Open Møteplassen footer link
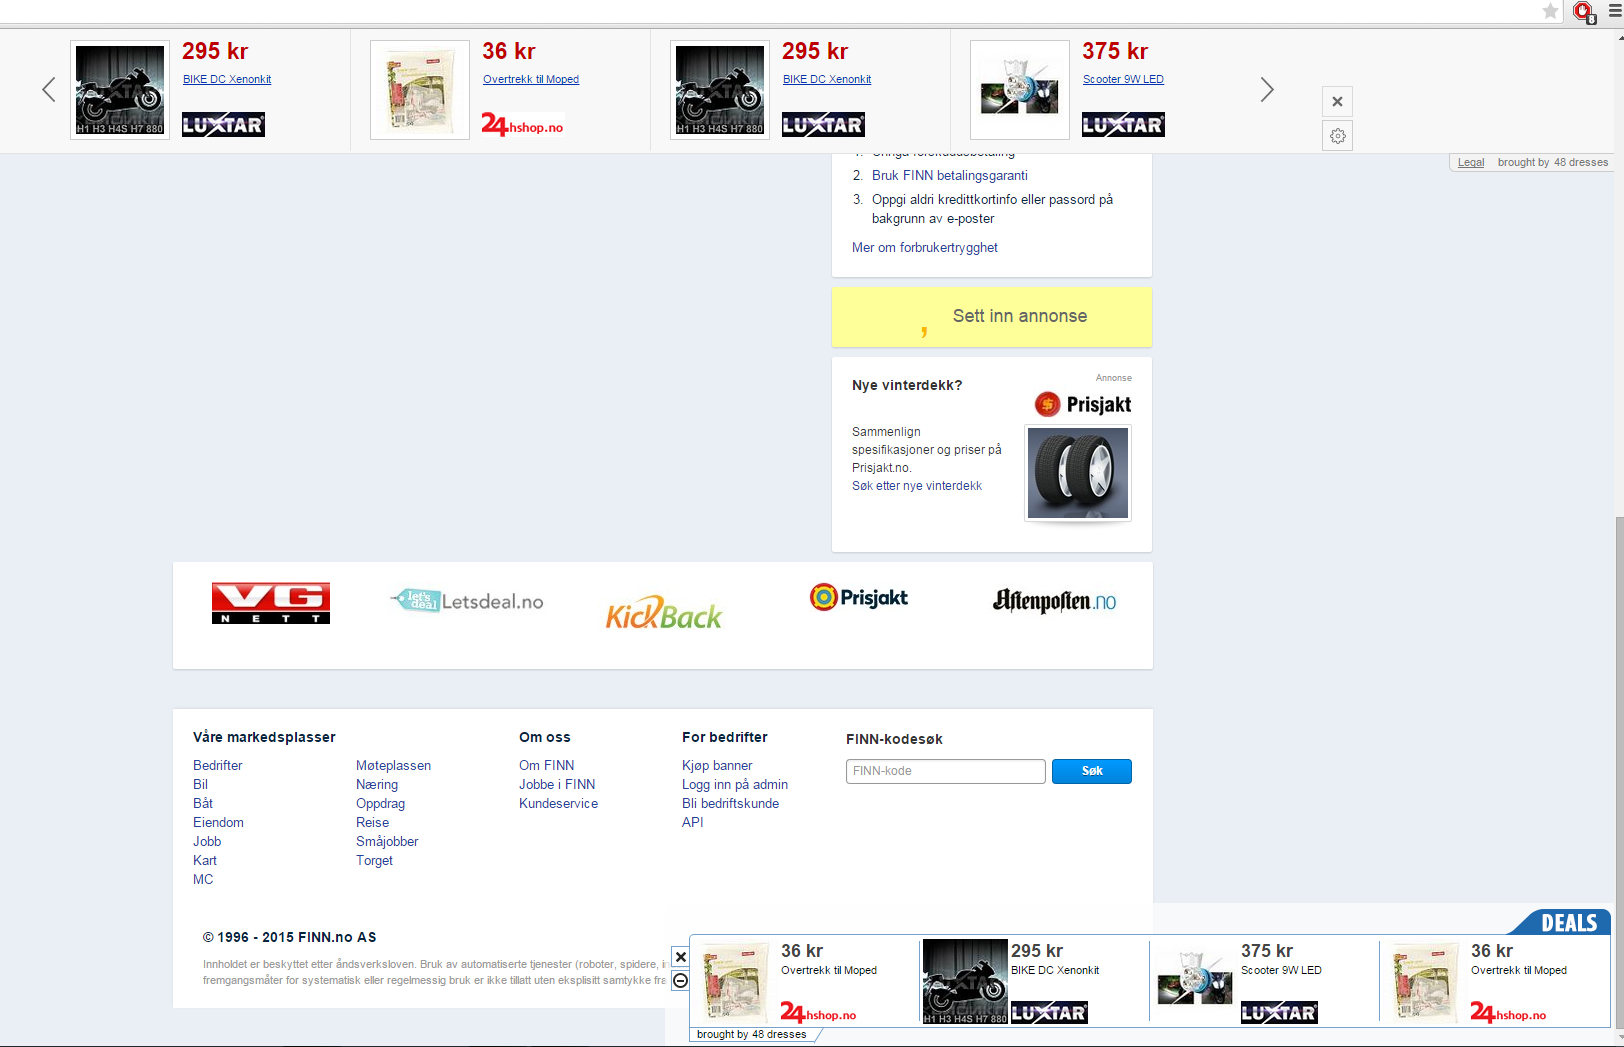The height and width of the screenshot is (1047, 1624). pyautogui.click(x=393, y=765)
